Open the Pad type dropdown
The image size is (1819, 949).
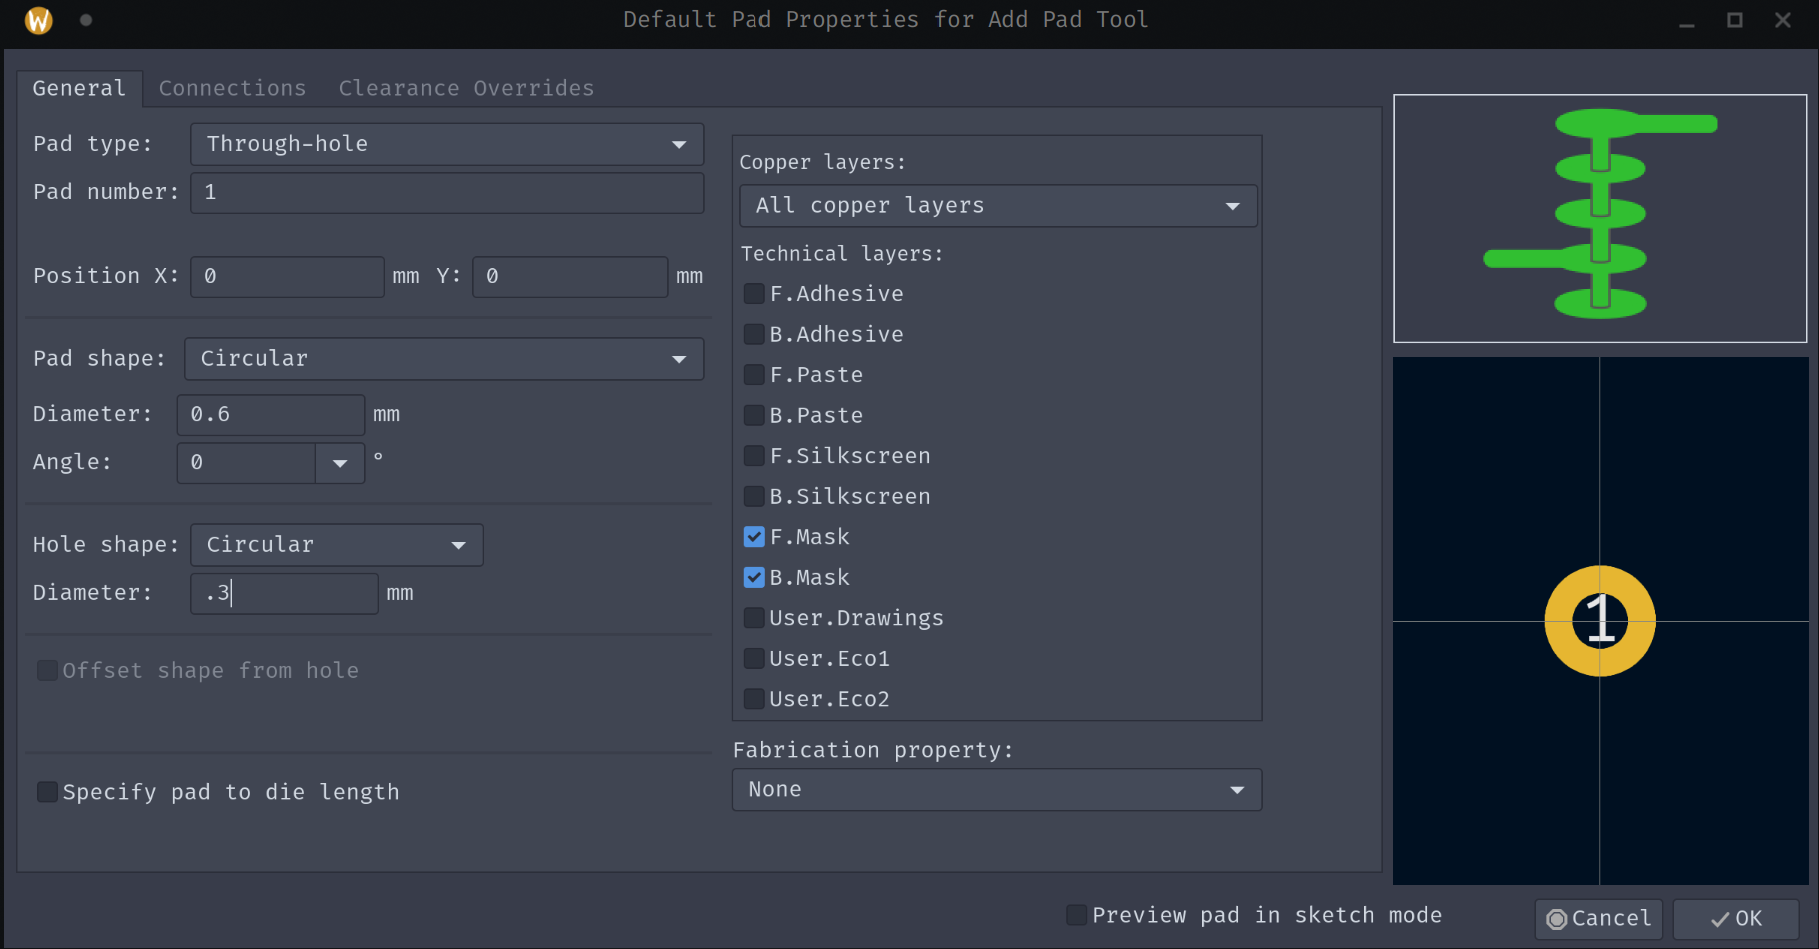(447, 144)
